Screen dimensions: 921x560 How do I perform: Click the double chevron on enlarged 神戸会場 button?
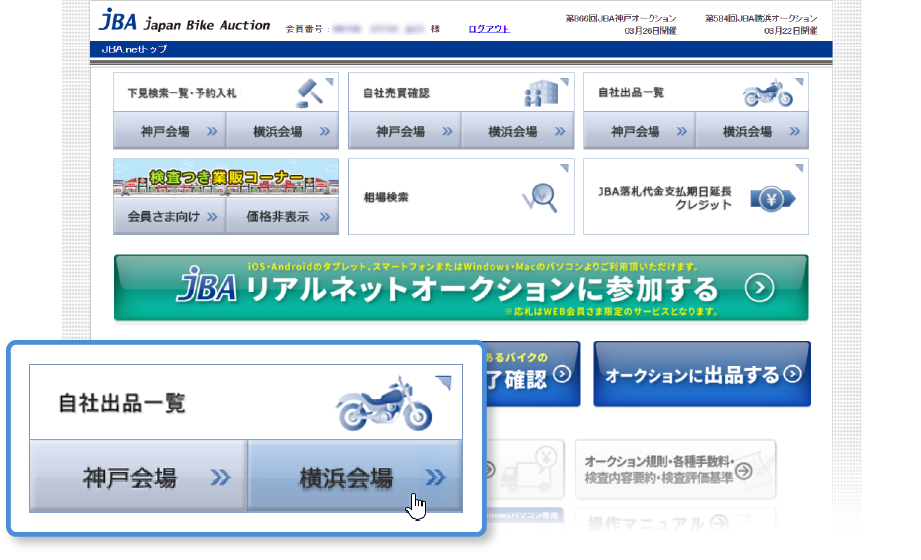[x=220, y=477]
